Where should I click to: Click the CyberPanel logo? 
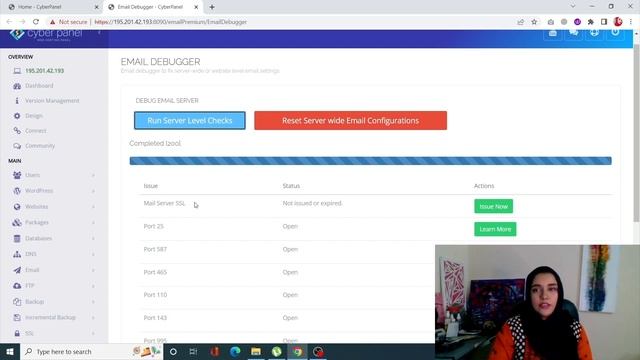(x=46, y=34)
